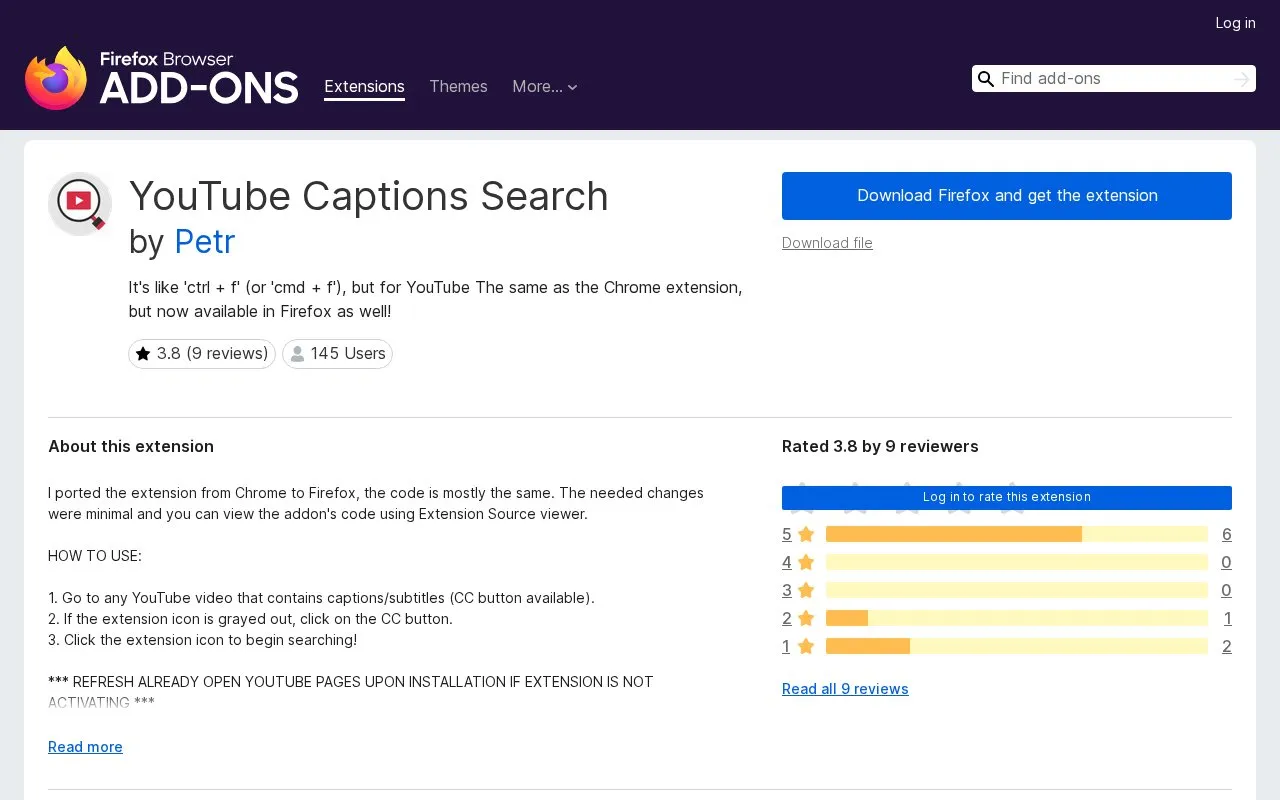1280x800 pixels.
Task: Click the YouTube Captions Search extension icon
Action: pos(80,204)
